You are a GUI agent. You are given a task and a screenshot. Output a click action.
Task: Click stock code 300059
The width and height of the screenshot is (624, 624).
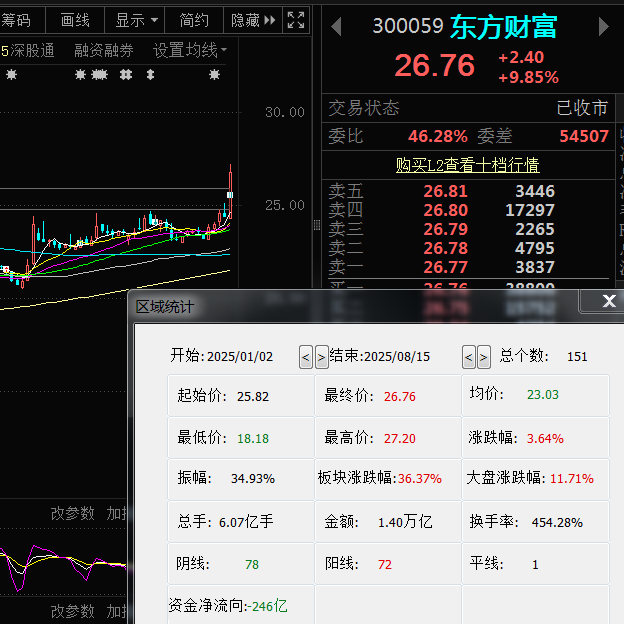(408, 26)
